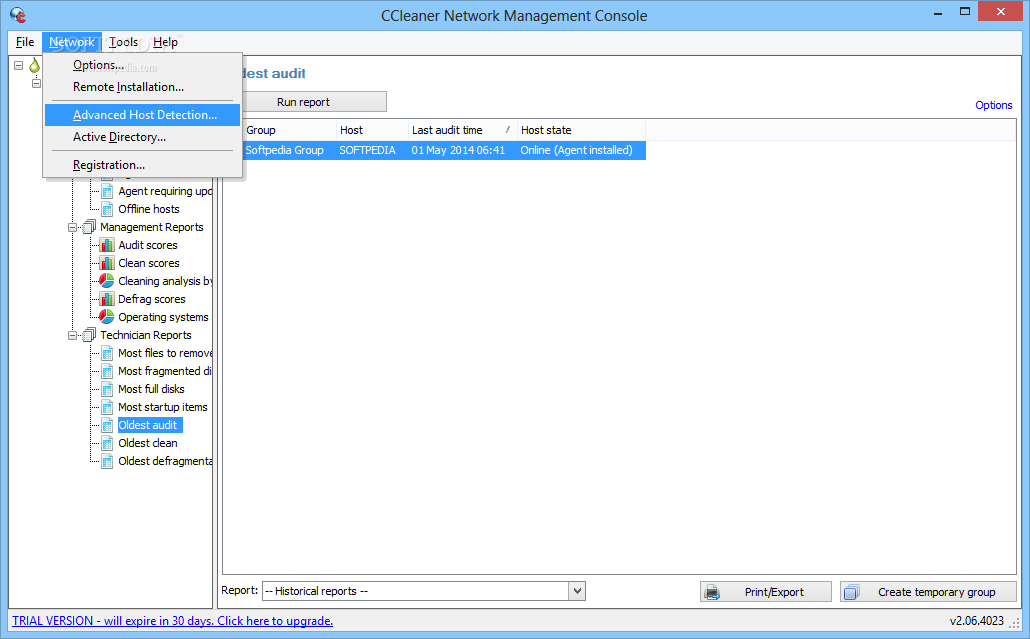The height and width of the screenshot is (639, 1030).
Task: Collapse the Technician Reports branch
Action: 72,335
